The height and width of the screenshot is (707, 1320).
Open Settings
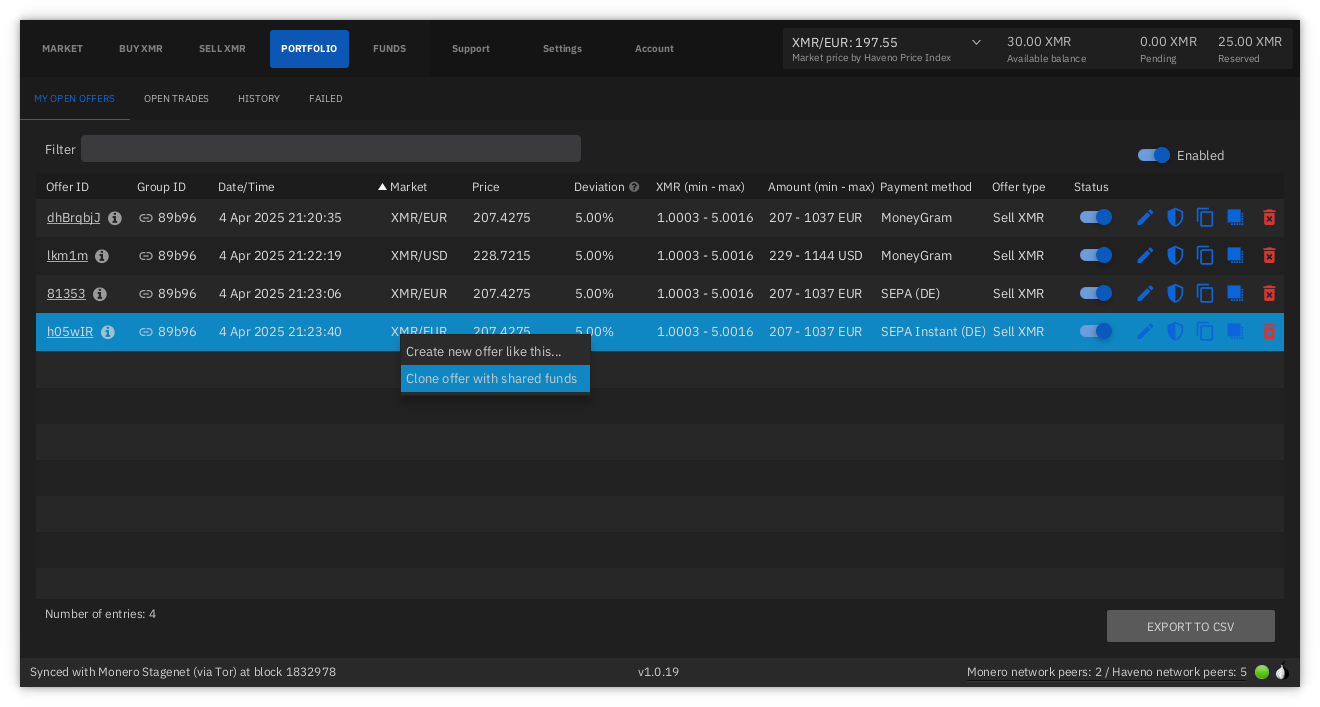pos(562,48)
